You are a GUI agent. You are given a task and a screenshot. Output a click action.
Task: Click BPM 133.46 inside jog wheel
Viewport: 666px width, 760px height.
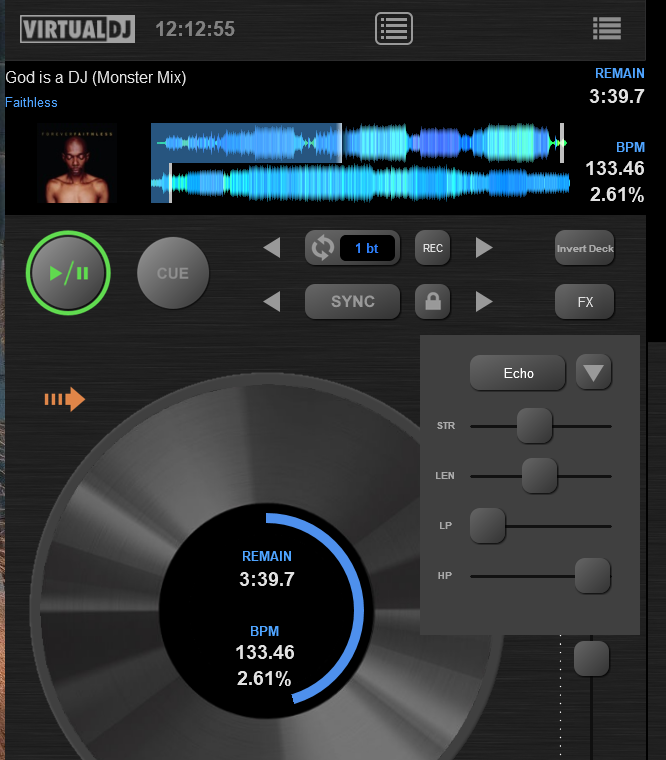coord(265,652)
